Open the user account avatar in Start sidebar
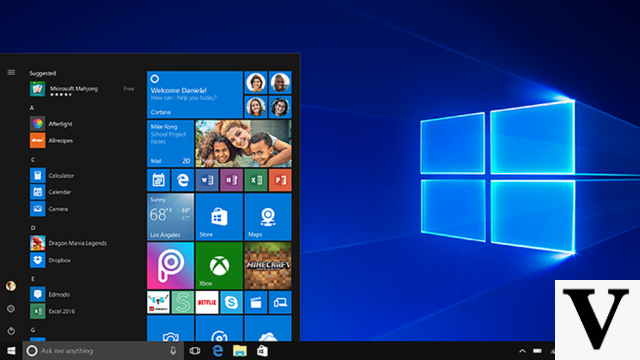The height and width of the screenshot is (360, 640). (11, 286)
